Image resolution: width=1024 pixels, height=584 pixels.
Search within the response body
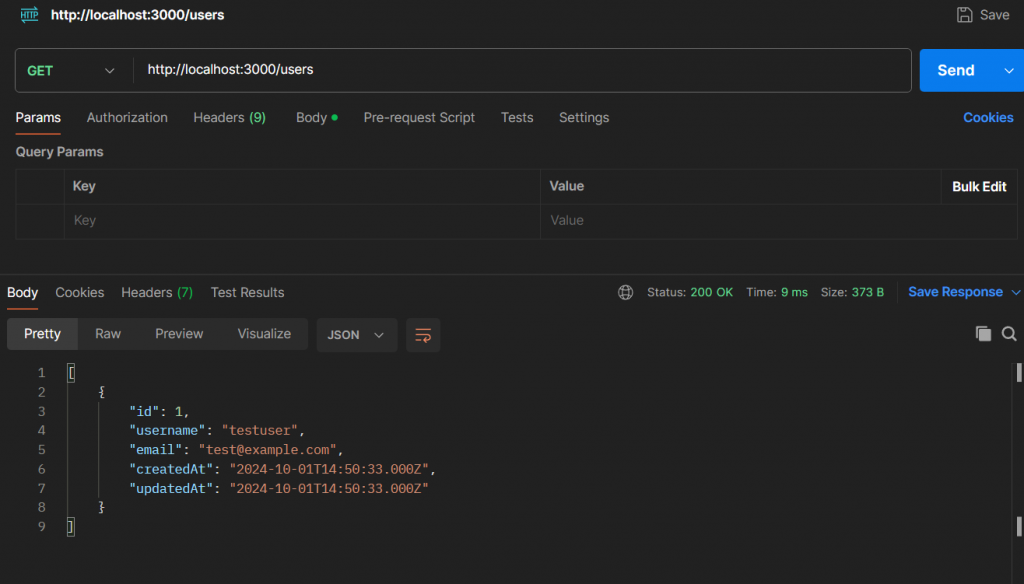coord(1009,334)
